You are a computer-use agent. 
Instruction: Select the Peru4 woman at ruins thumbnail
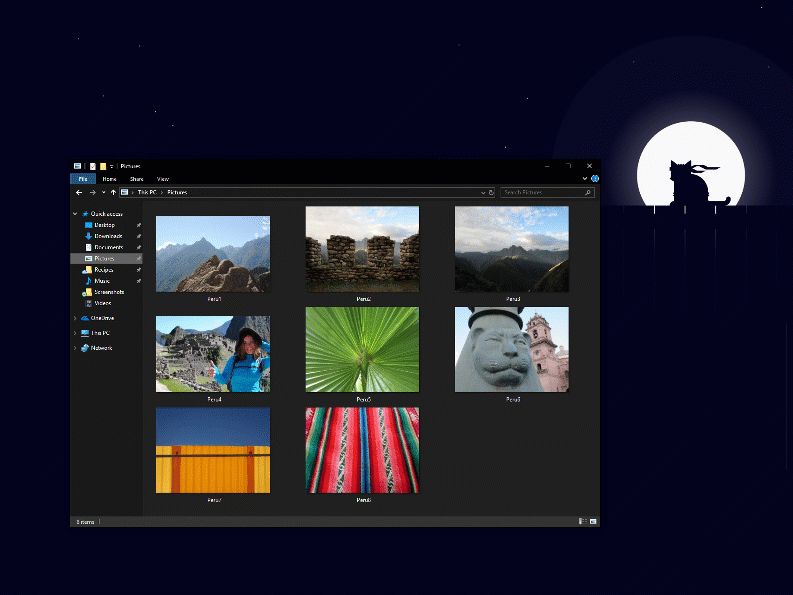click(x=213, y=354)
